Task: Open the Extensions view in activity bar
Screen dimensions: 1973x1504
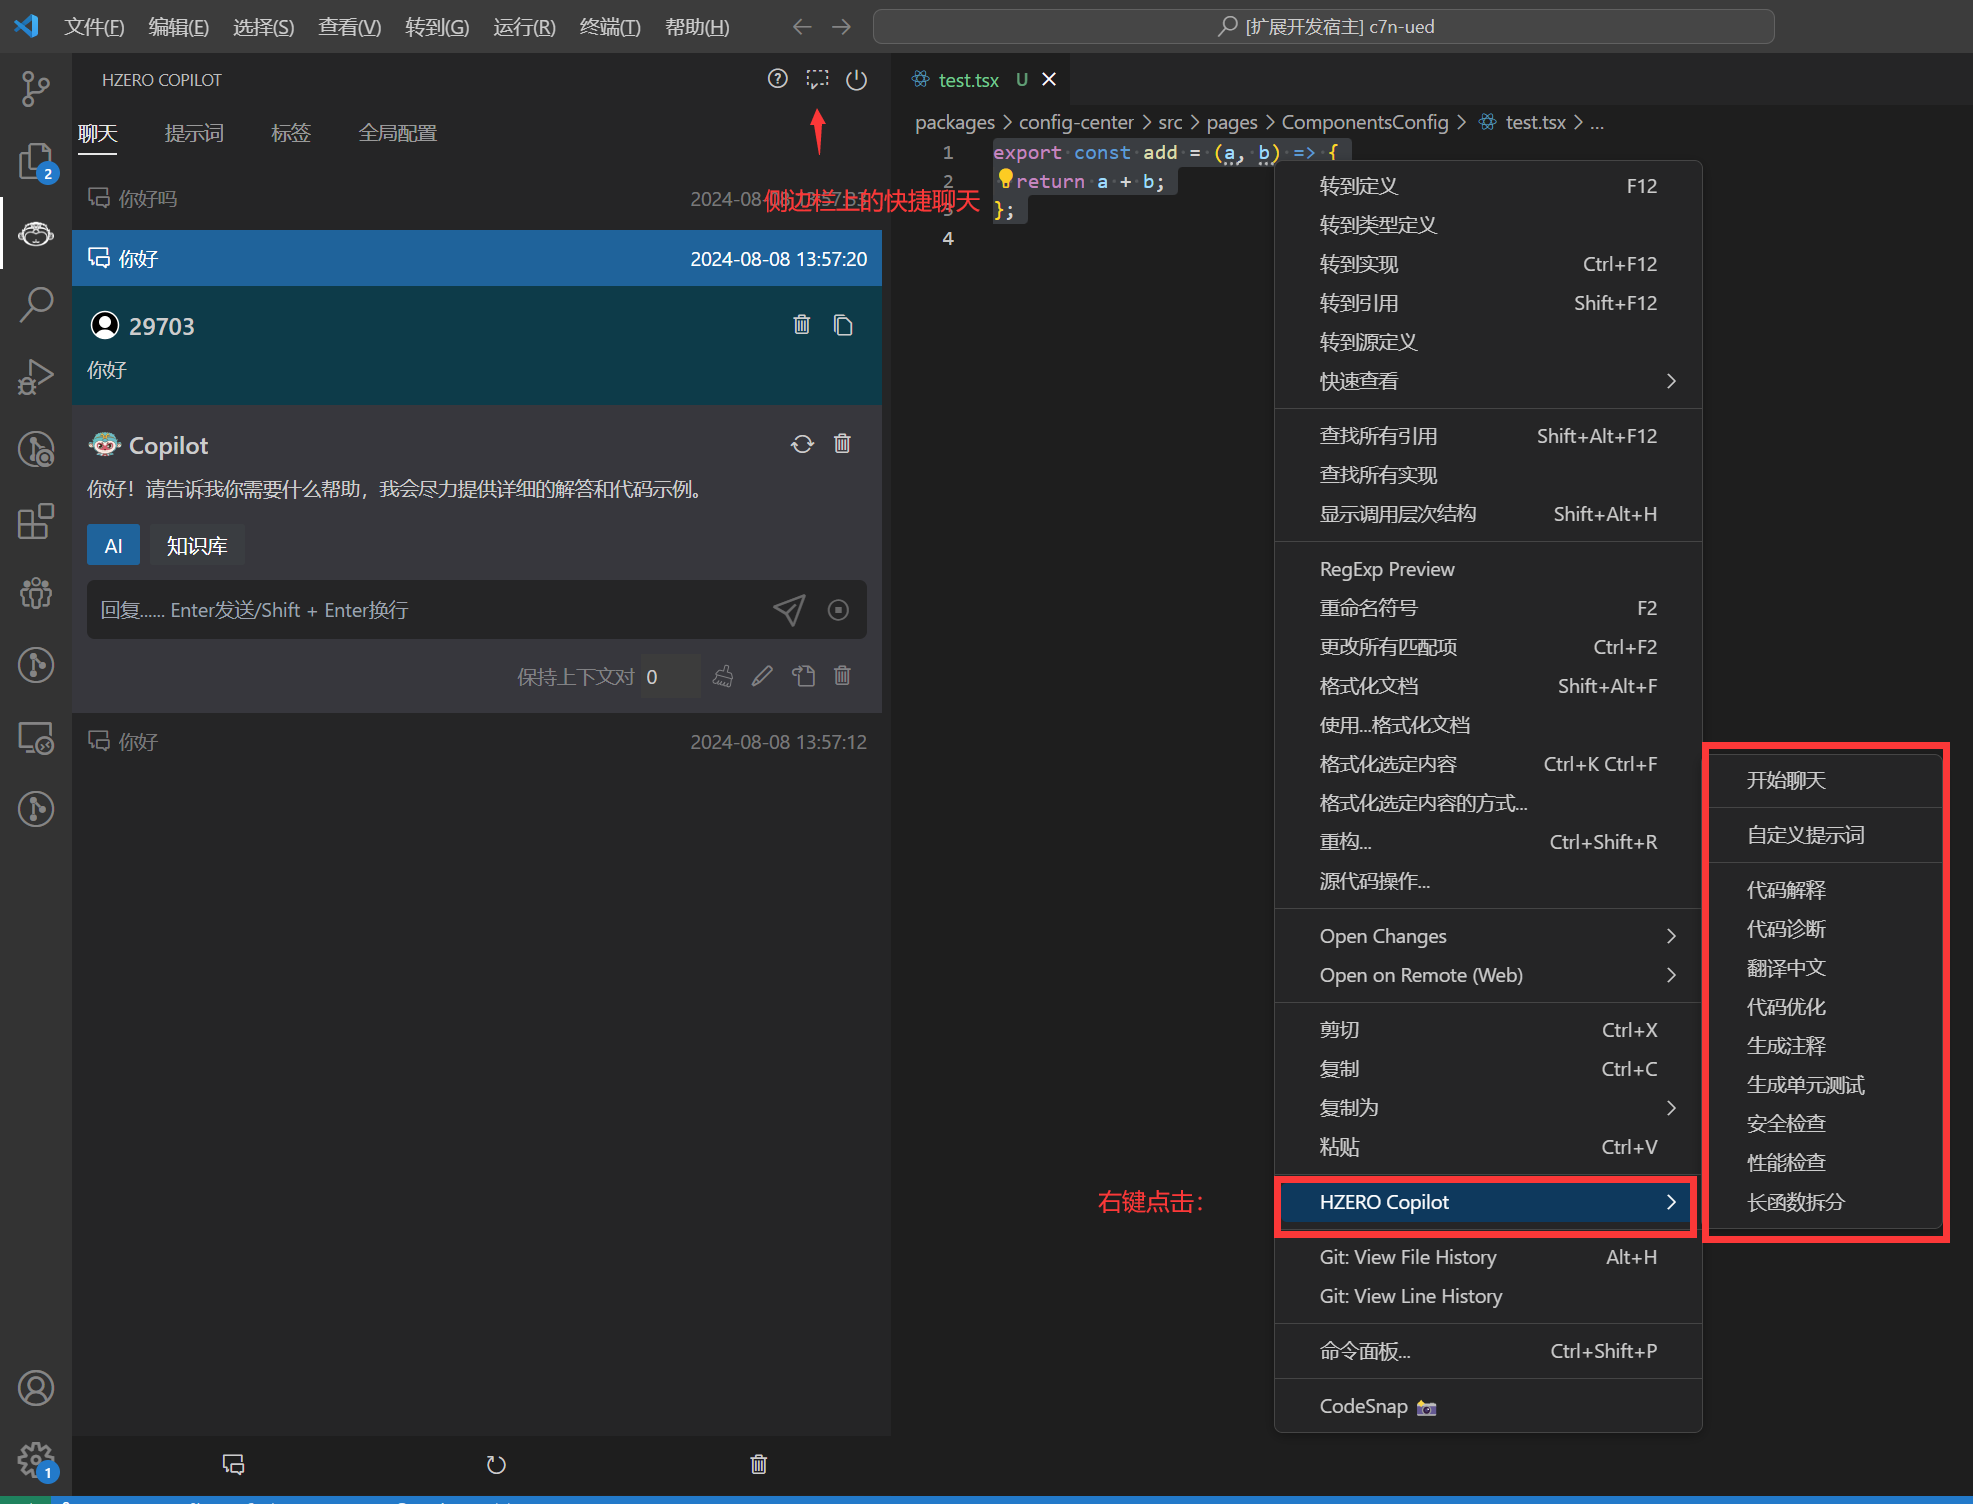Action: (36, 521)
